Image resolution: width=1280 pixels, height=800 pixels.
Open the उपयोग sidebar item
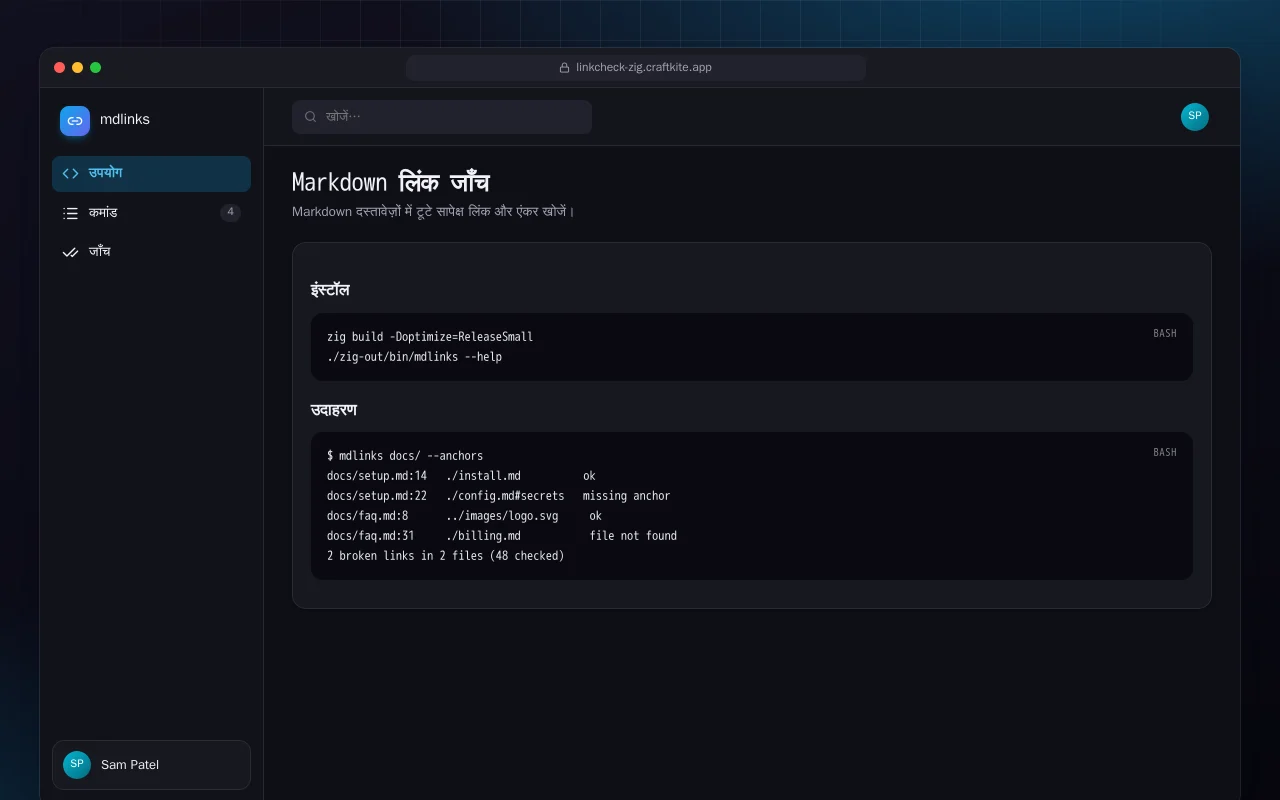click(151, 174)
